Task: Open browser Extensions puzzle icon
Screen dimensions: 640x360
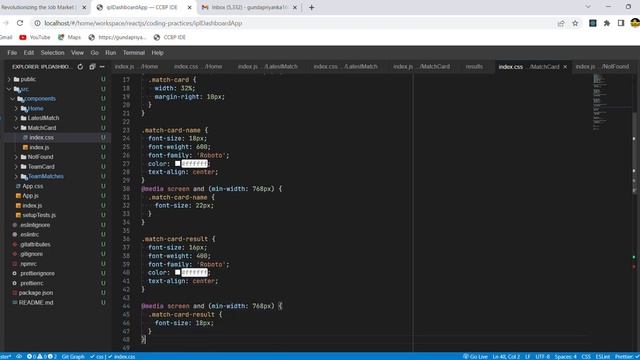Action: (x=607, y=23)
